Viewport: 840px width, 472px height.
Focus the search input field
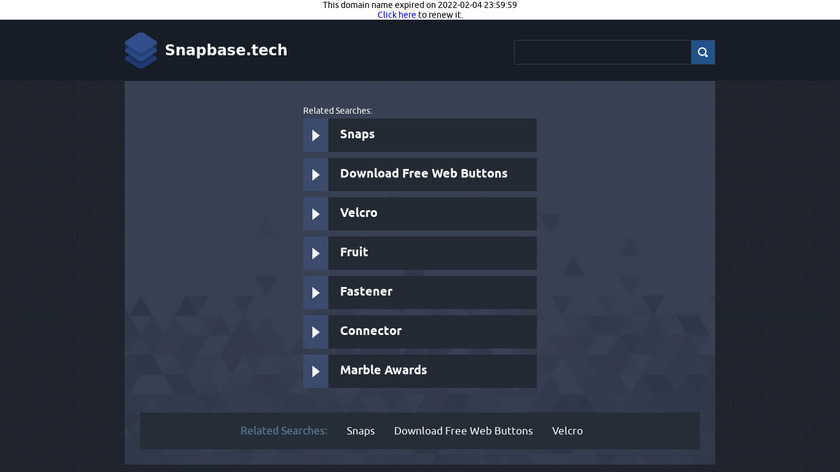(x=602, y=53)
